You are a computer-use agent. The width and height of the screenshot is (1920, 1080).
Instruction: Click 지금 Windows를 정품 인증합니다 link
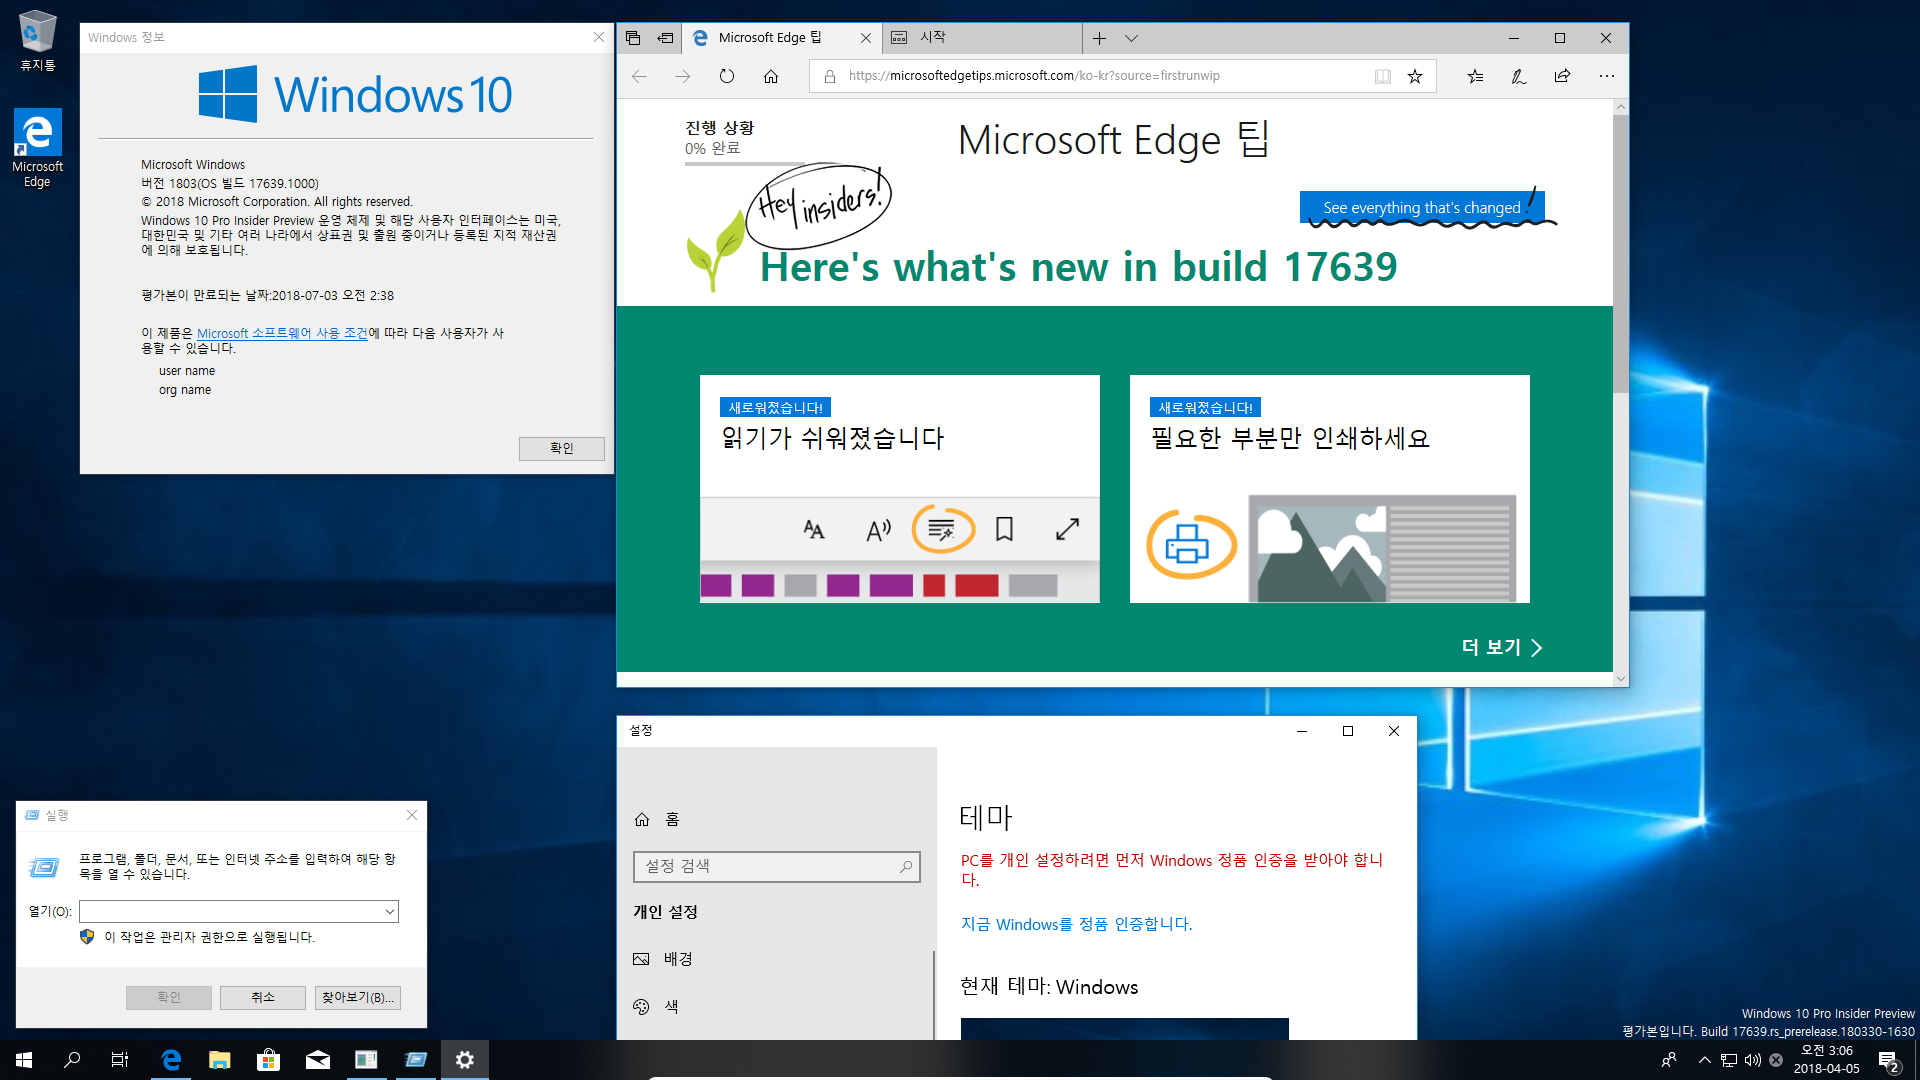1076,924
